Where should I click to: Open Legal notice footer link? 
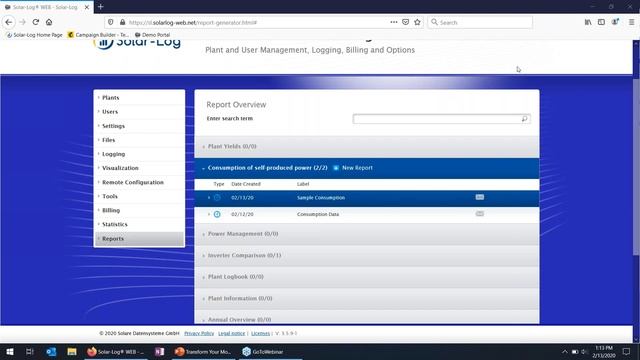[x=231, y=333]
